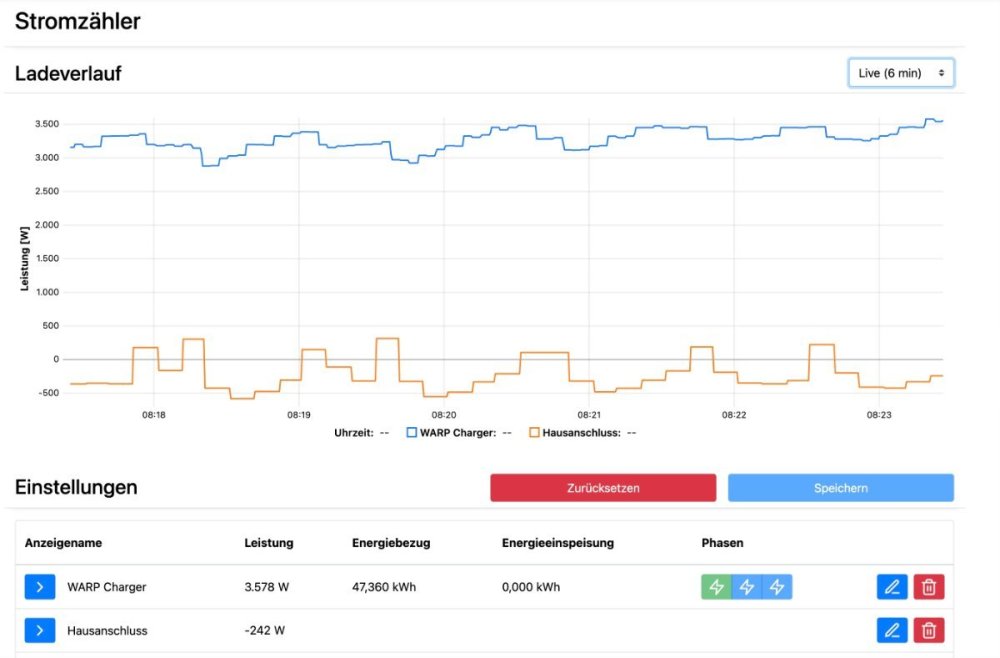Click the pencil icon for Hausanschluss
The height and width of the screenshot is (658, 1000).
point(892,630)
